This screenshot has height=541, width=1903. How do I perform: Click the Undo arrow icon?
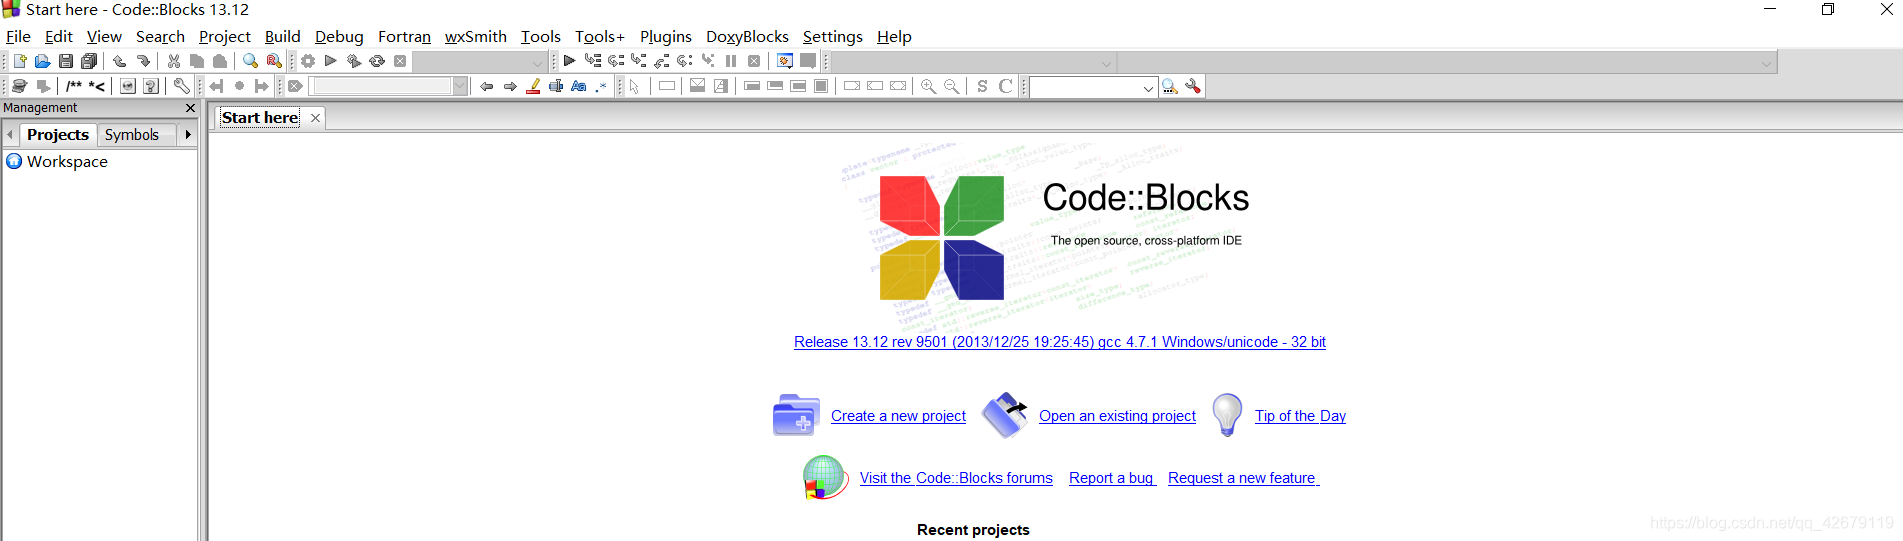click(x=119, y=61)
